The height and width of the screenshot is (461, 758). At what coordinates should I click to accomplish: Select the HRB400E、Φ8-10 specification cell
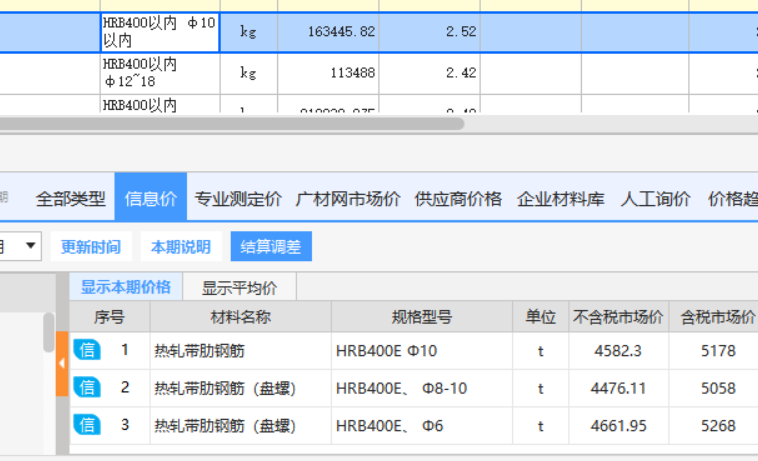[x=422, y=388]
